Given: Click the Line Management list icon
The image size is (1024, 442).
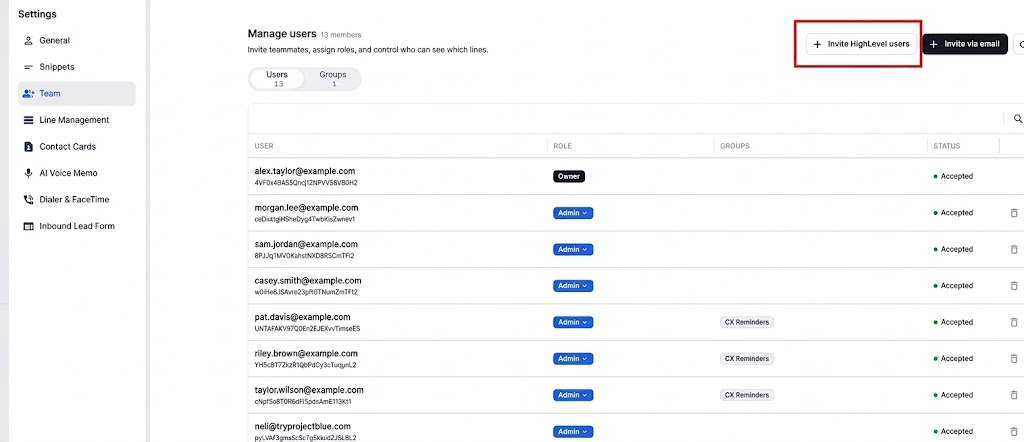Looking at the screenshot, I should pyautogui.click(x=28, y=120).
